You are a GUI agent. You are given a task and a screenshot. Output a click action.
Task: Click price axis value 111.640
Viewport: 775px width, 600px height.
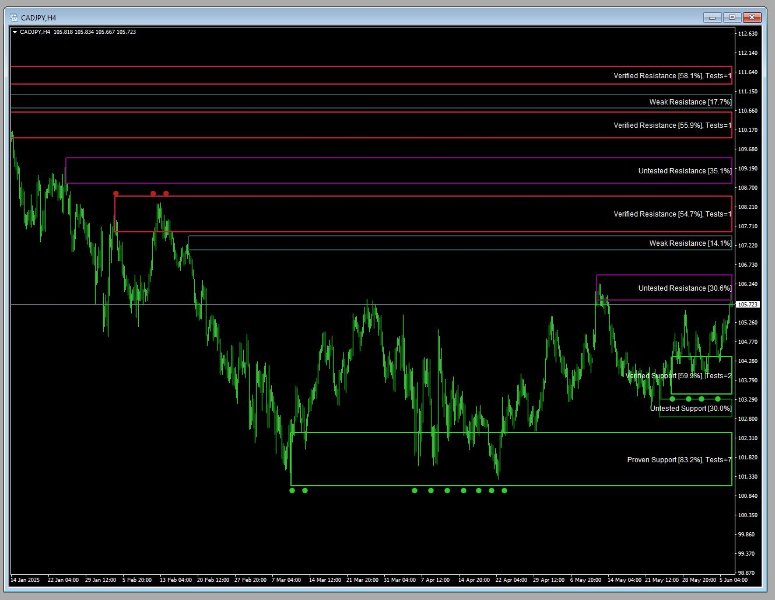tap(747, 72)
